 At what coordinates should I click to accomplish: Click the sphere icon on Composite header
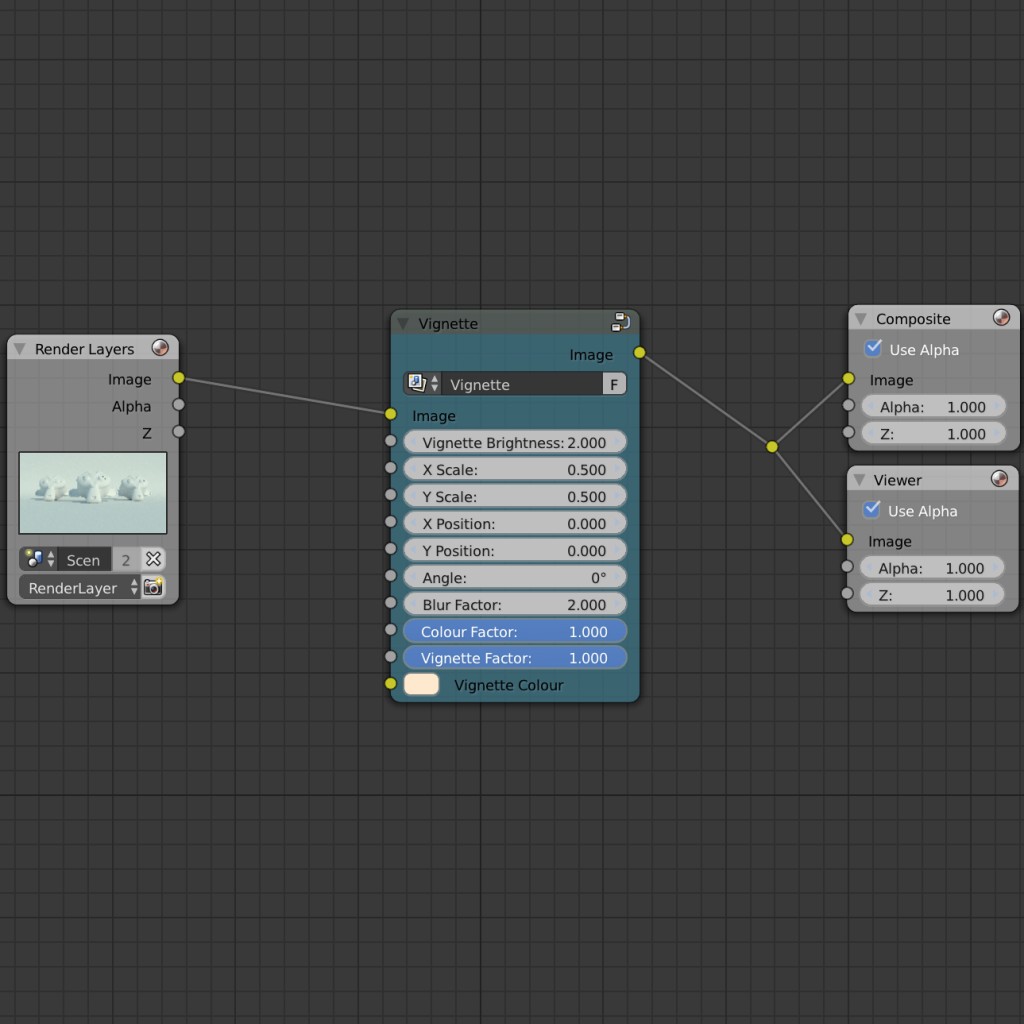[1001, 317]
